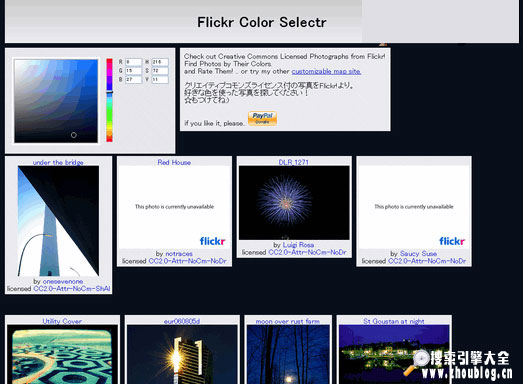Viewport: 523px width, 384px height.
Task: Click the flickr logo in Saucy Suse card
Action: click(452, 241)
